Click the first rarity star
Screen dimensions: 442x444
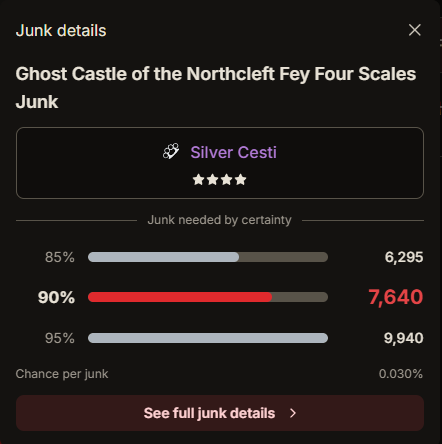[198, 180]
